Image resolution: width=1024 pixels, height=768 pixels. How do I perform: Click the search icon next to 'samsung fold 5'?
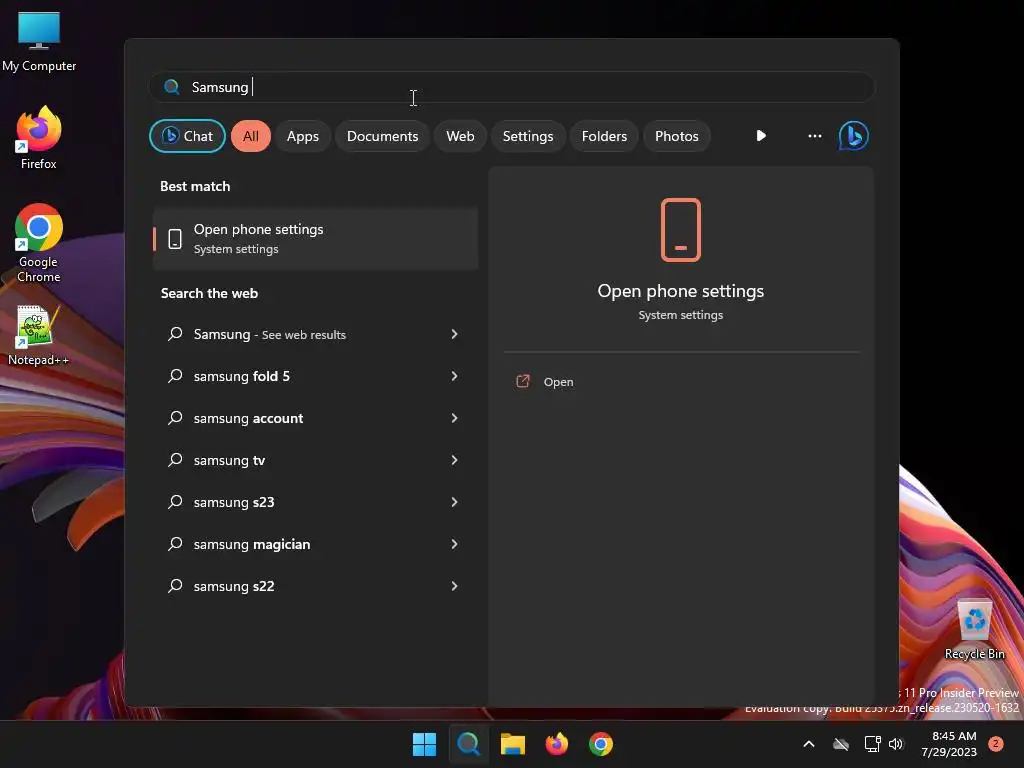pyautogui.click(x=175, y=376)
